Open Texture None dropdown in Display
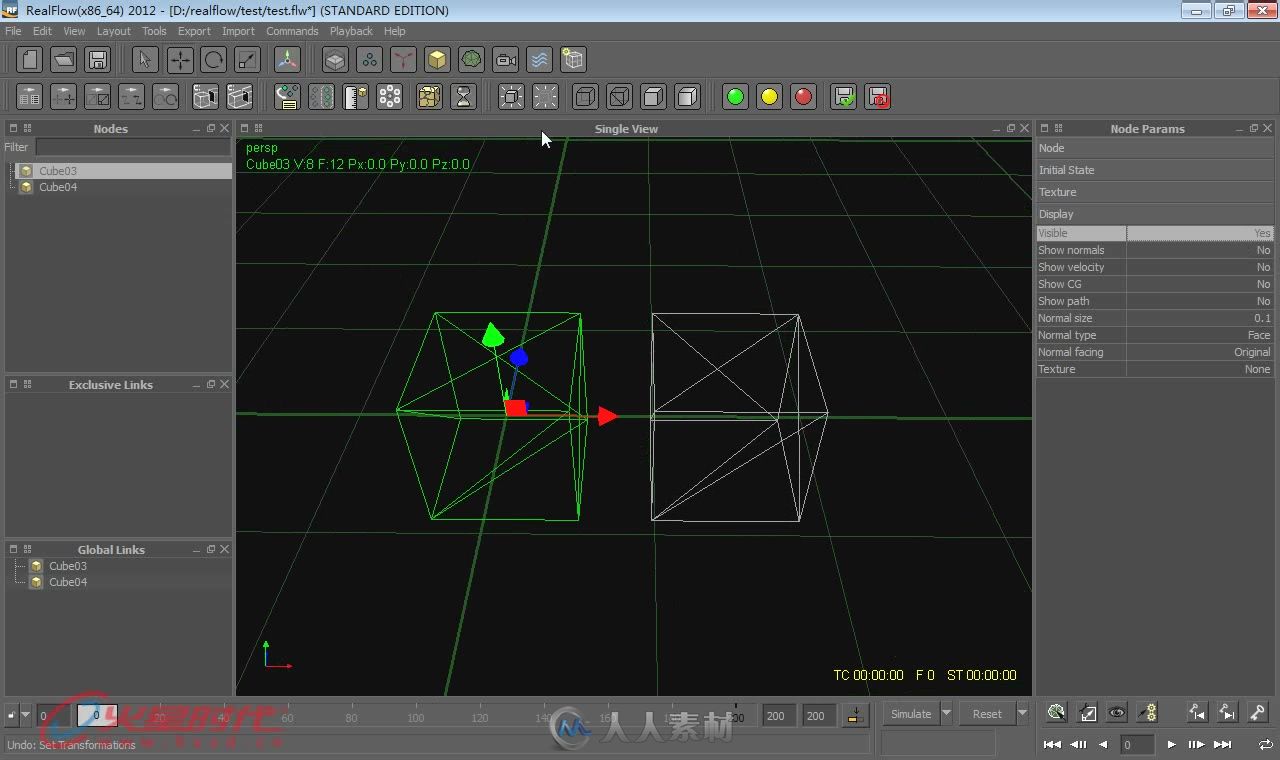 click(x=1200, y=369)
